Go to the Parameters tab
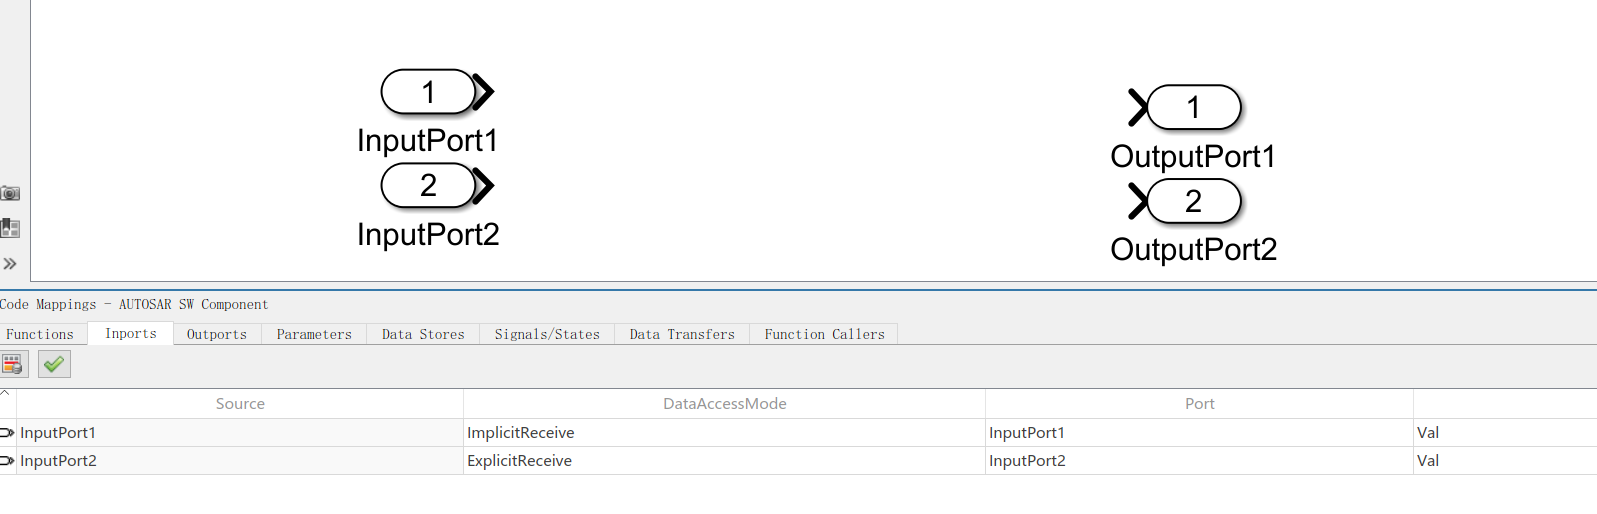The image size is (1597, 514). point(314,334)
